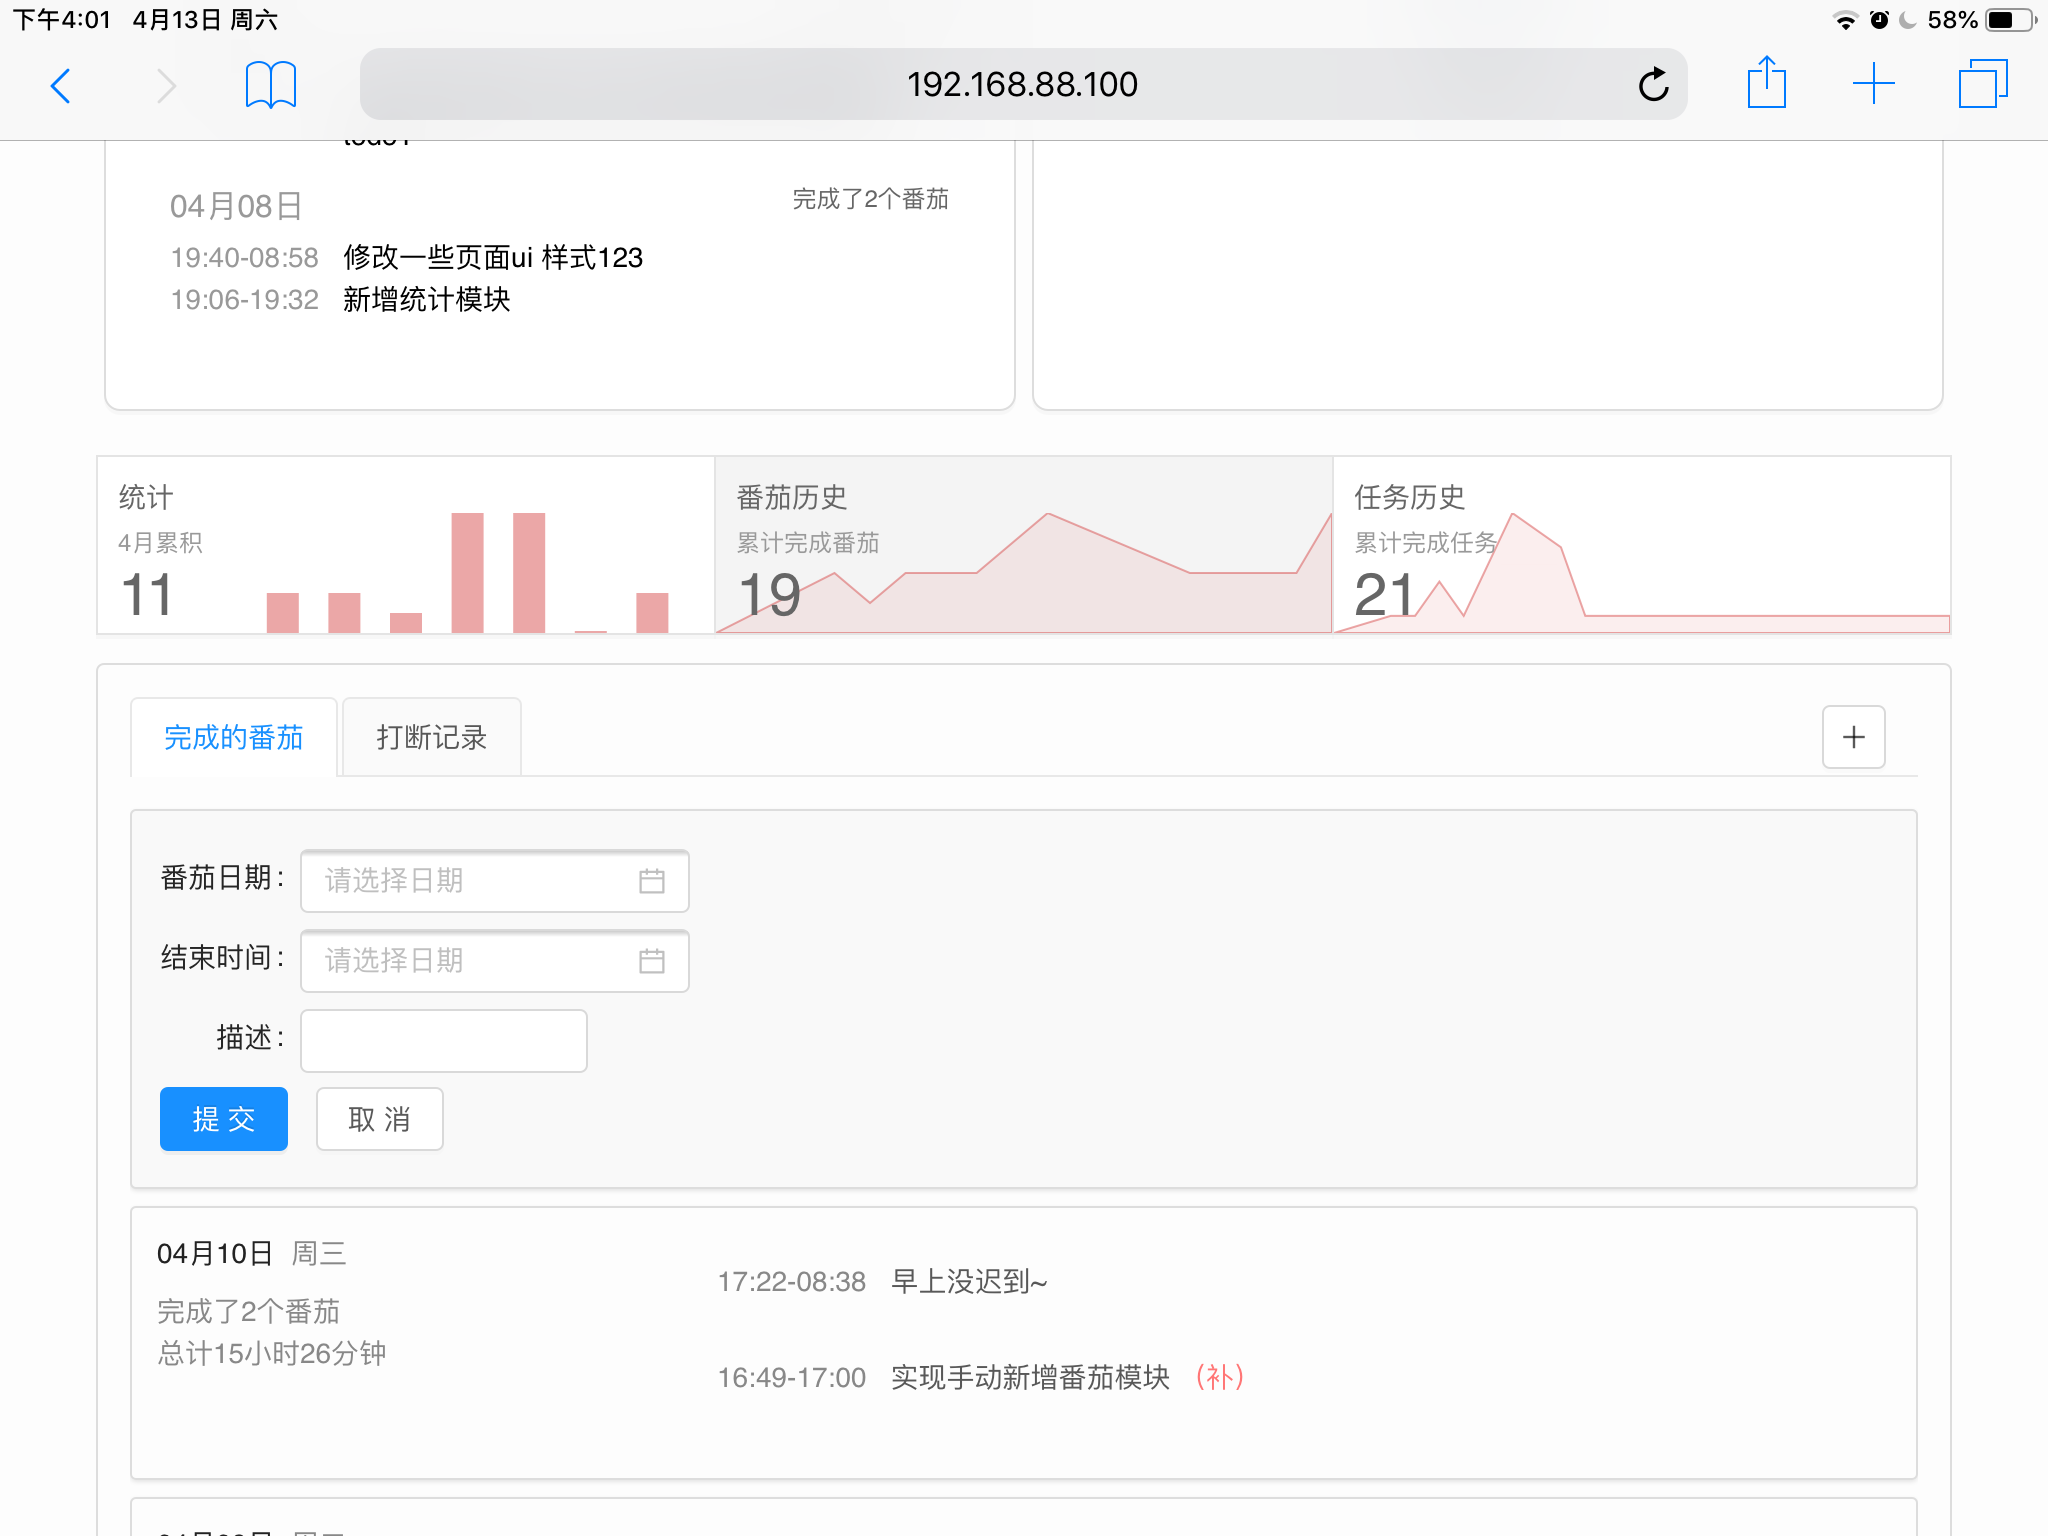This screenshot has height=1536, width=2048.
Task: Click the plus button to add tomato
Action: pos(1853,737)
